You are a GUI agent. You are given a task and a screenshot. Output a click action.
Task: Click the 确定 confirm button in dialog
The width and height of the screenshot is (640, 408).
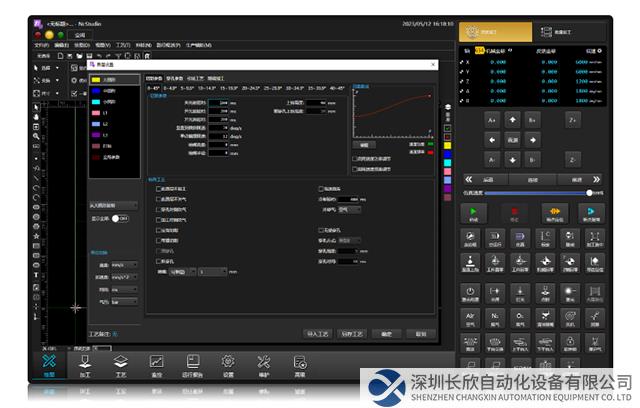click(387, 334)
